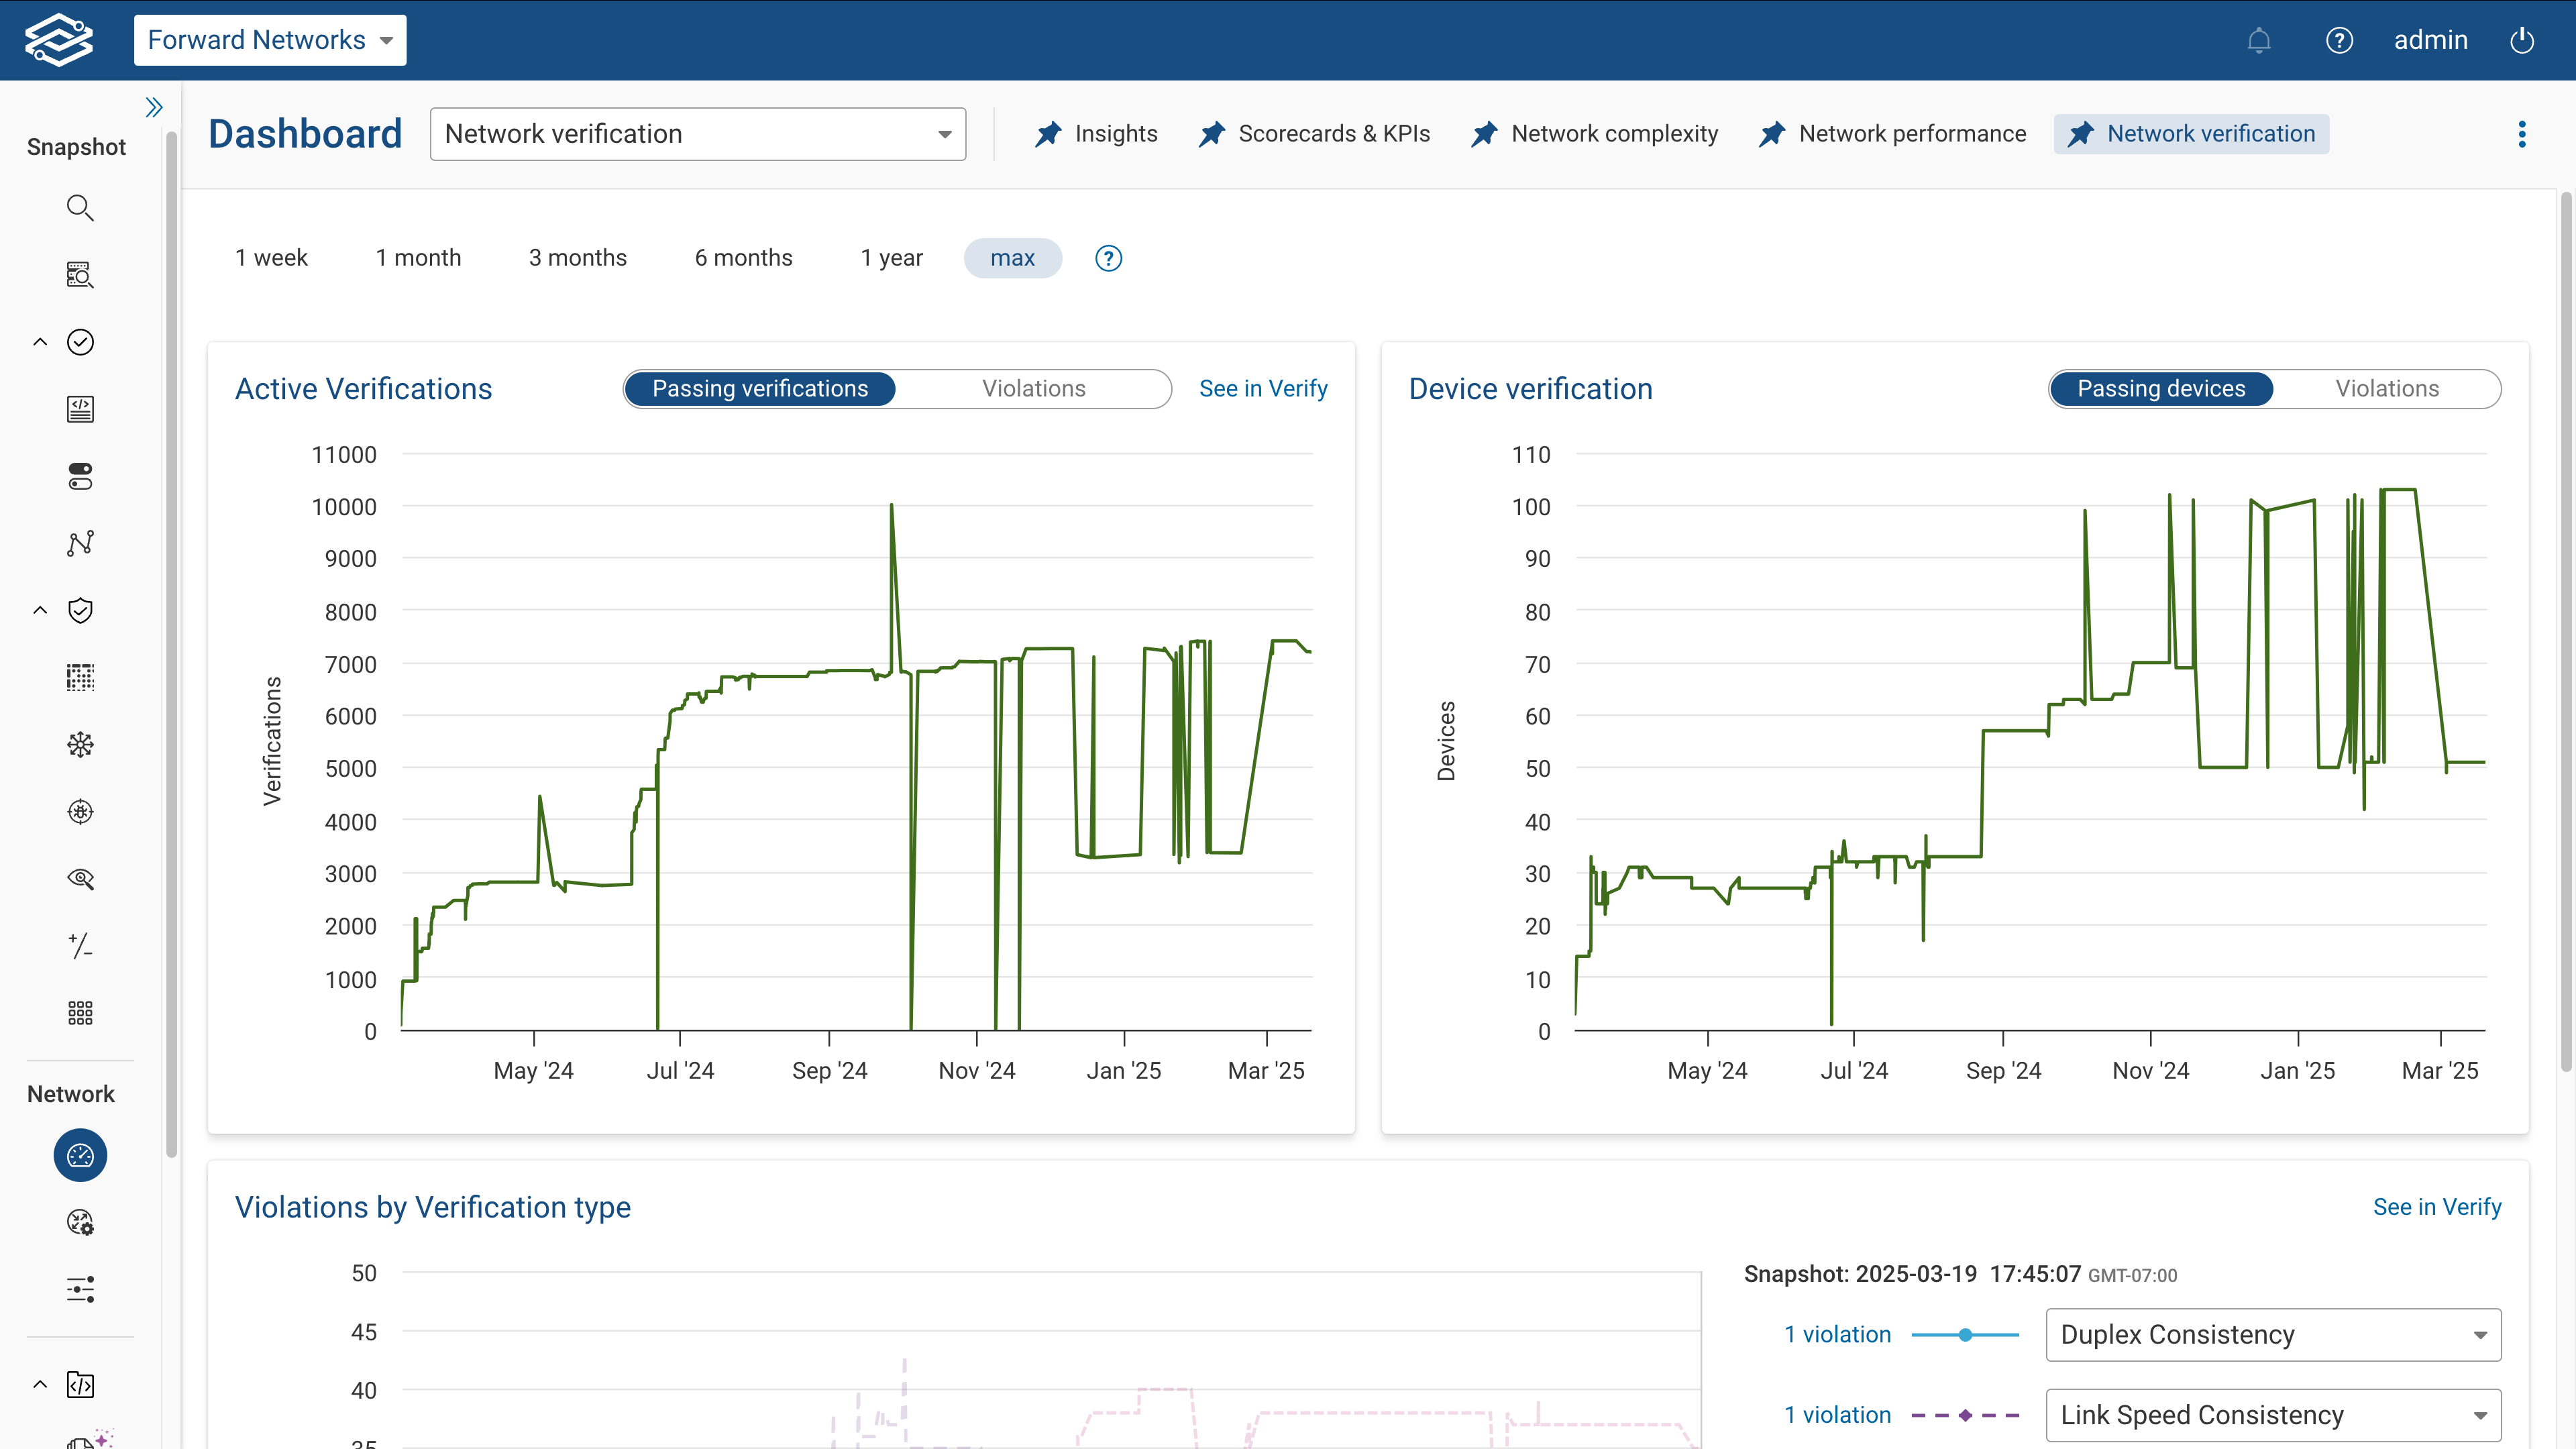The height and width of the screenshot is (1449, 2576).
Task: Switch Active Verifications to Violations view
Action: tap(1033, 388)
